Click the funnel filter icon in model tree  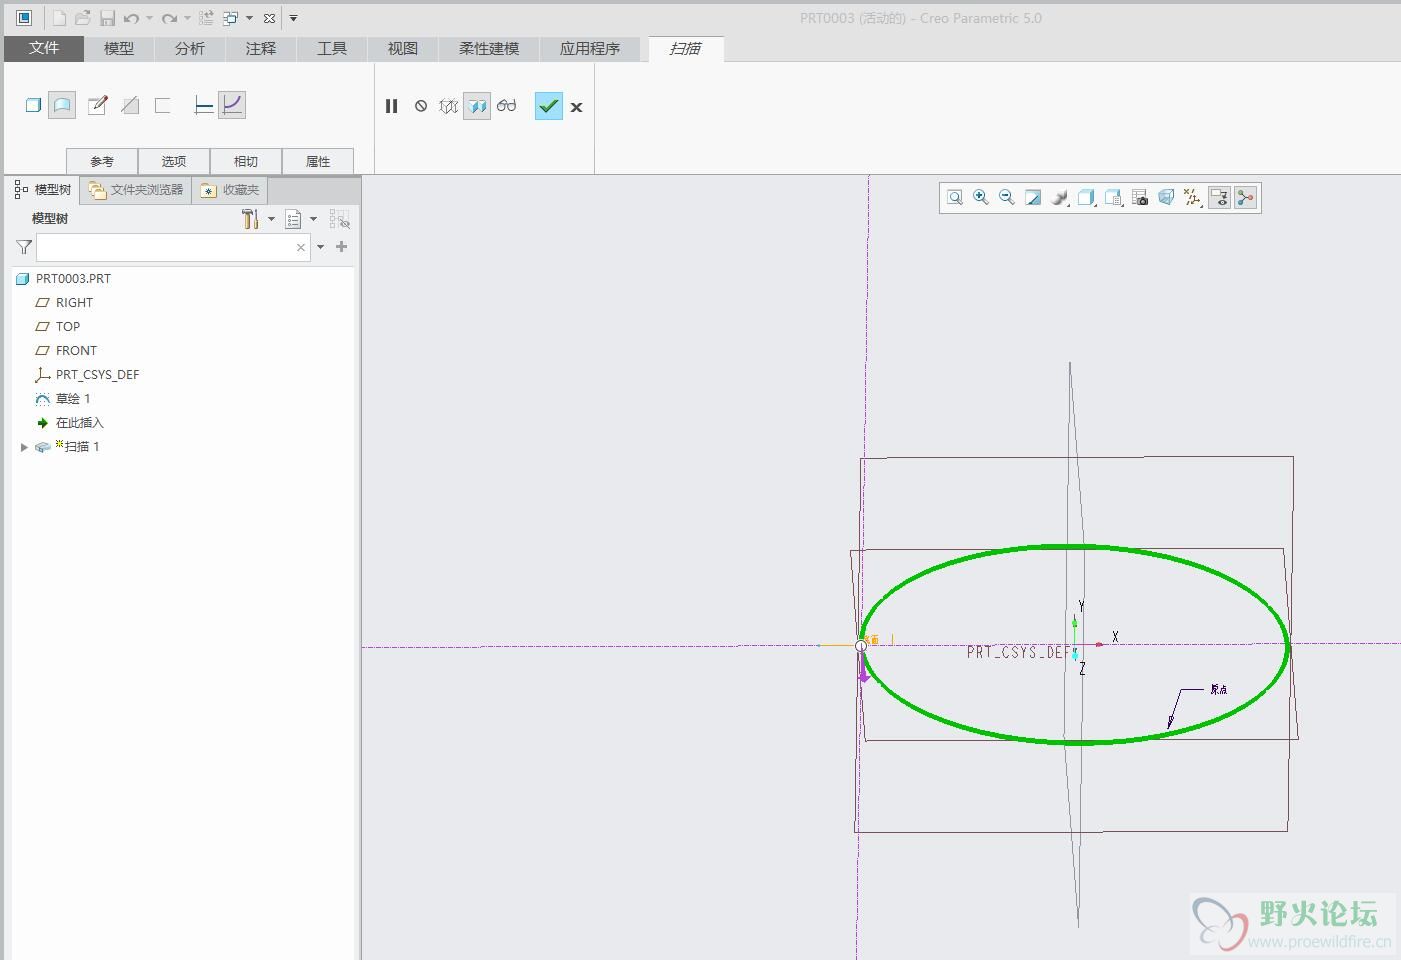(24, 247)
